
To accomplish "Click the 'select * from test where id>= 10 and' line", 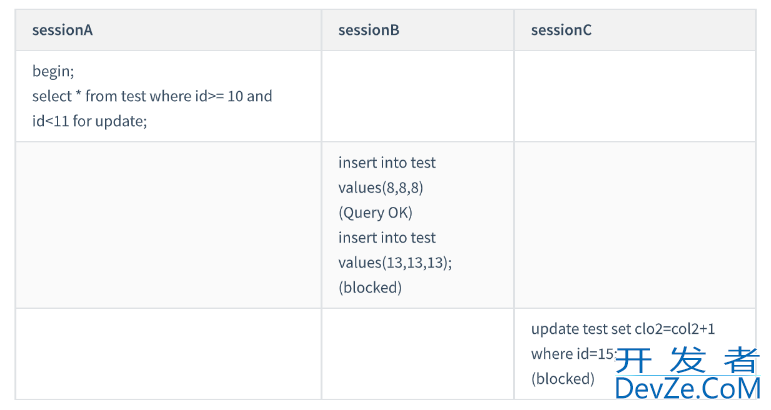I will click(x=152, y=96).
